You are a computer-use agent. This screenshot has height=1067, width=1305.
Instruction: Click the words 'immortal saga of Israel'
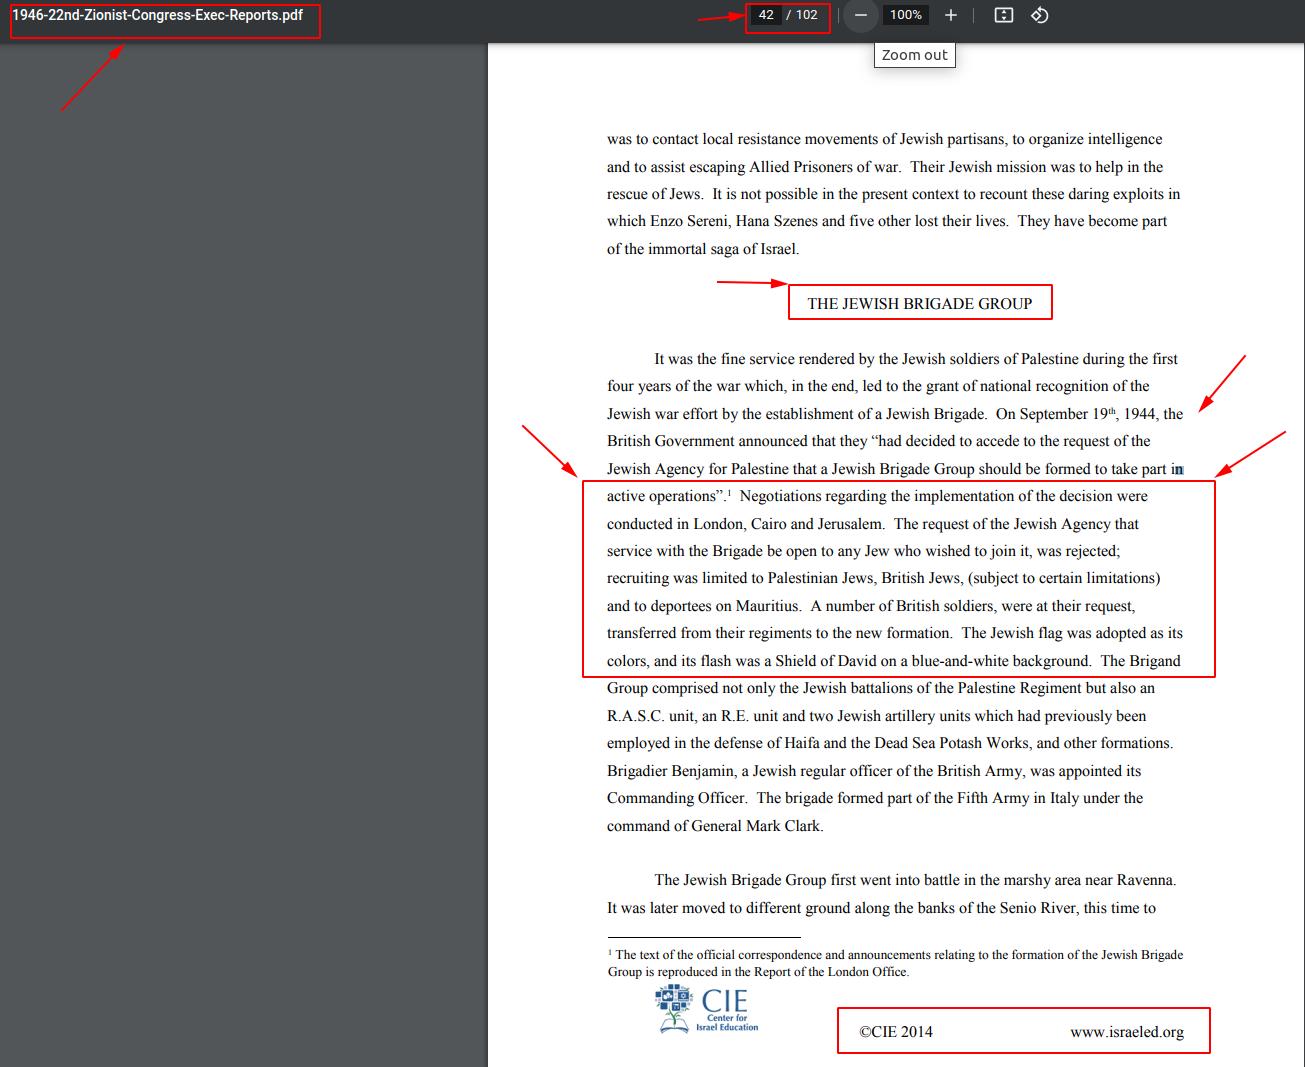click(x=723, y=249)
